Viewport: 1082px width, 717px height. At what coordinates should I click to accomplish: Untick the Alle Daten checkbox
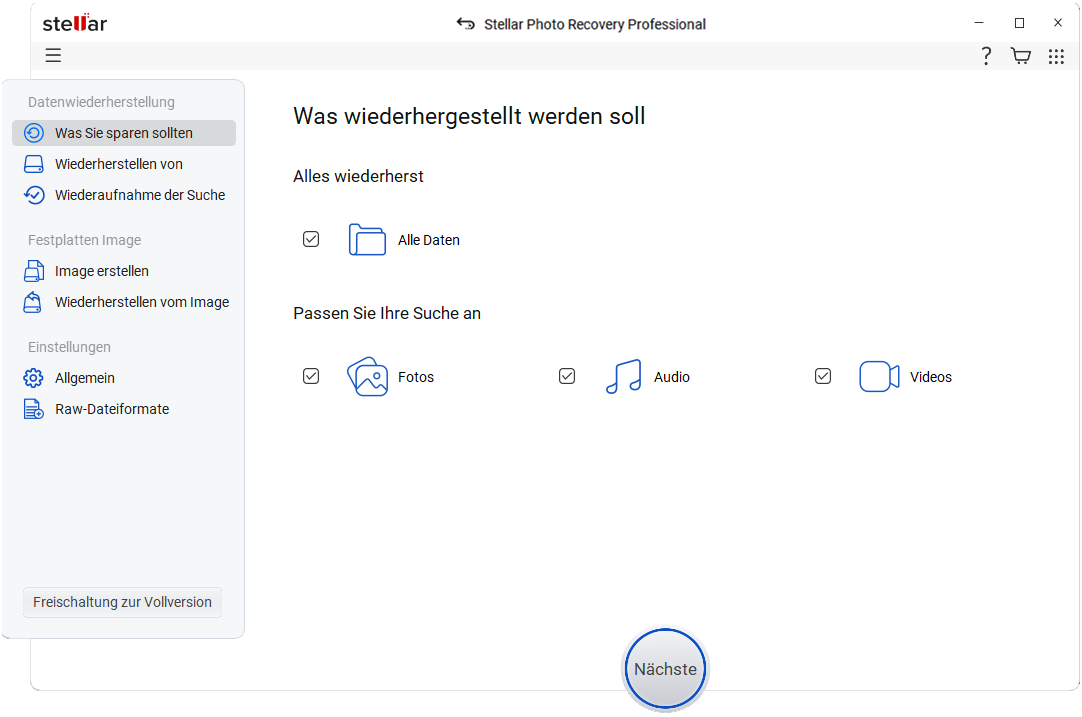pos(311,239)
